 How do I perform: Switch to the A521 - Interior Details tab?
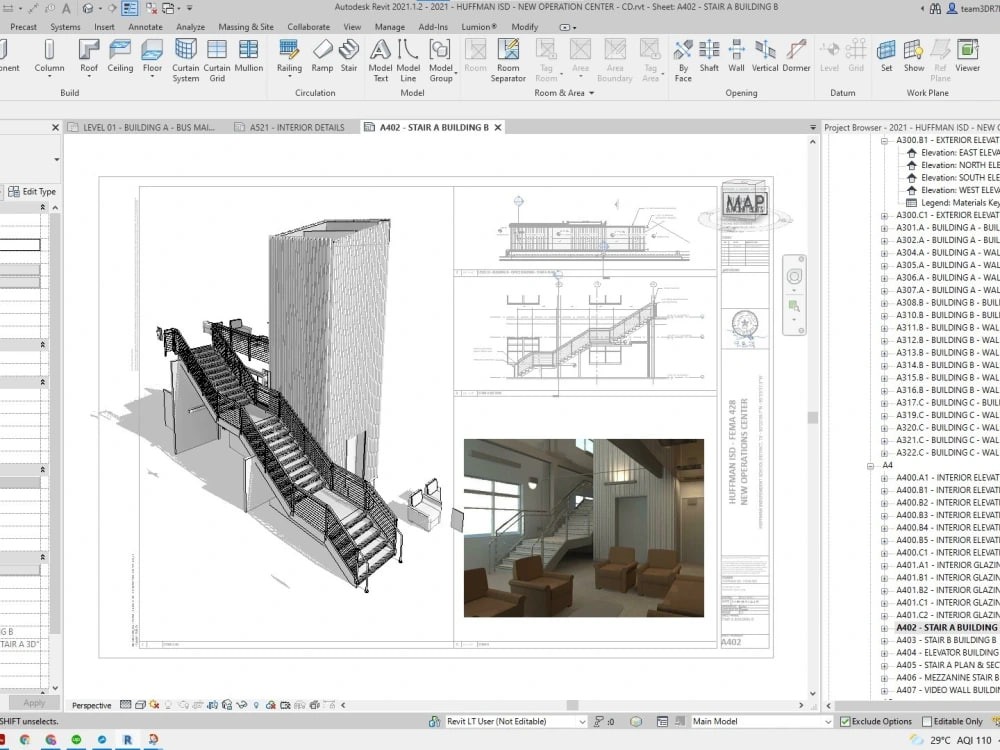295,128
